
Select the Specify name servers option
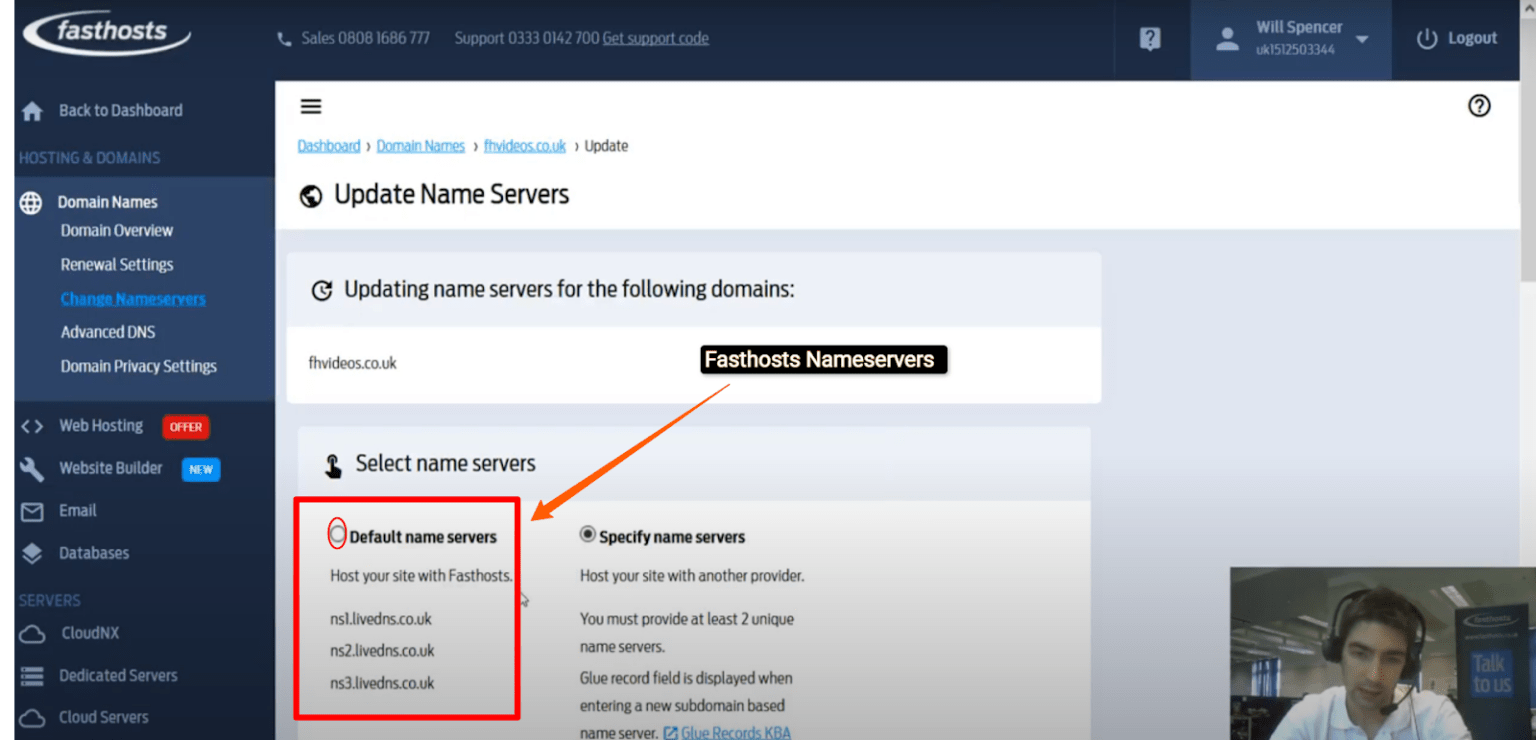[590, 535]
